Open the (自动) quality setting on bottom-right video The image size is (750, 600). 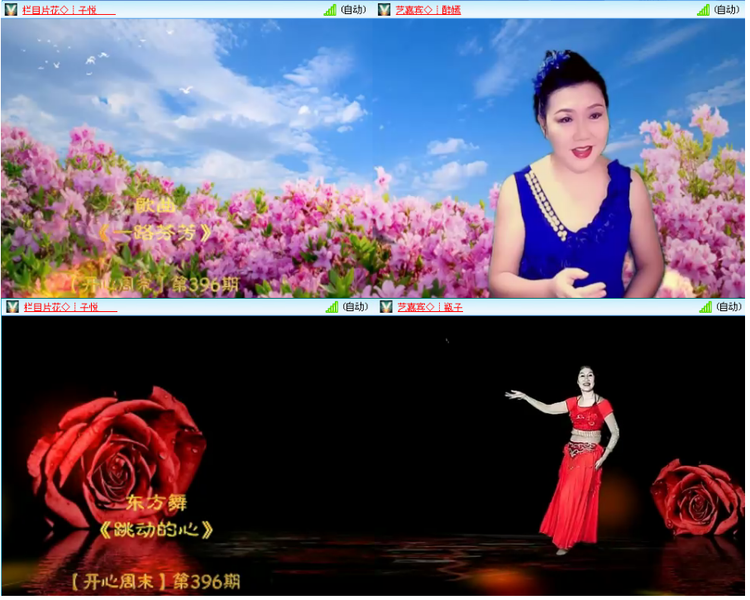tap(728, 306)
